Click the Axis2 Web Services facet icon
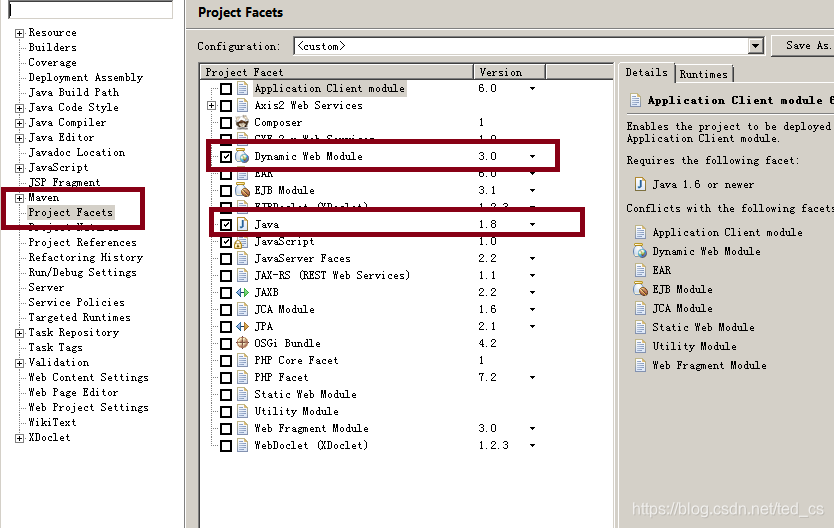Screen dimensions: 834x528 pos(243,105)
